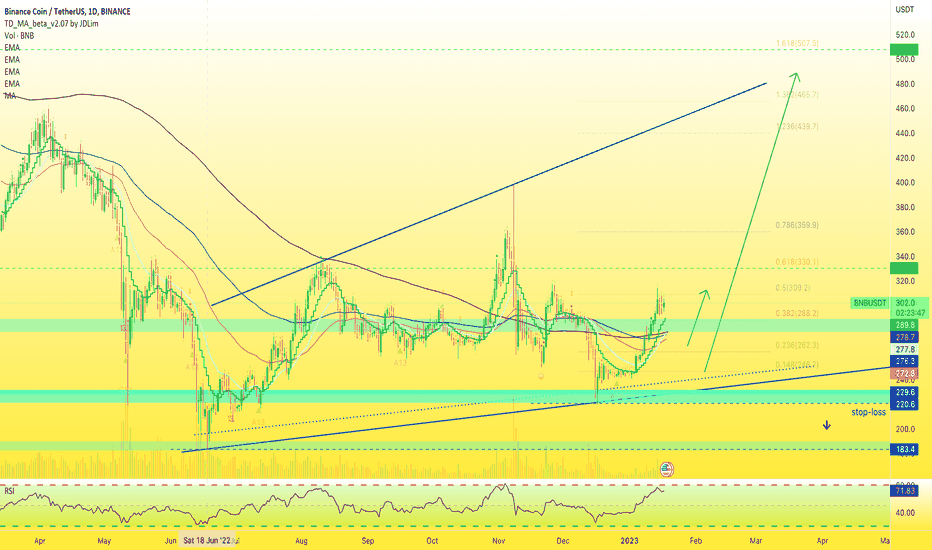Click Fibonacci label 1.236(439.7)
The image size is (932, 550).
797,127
